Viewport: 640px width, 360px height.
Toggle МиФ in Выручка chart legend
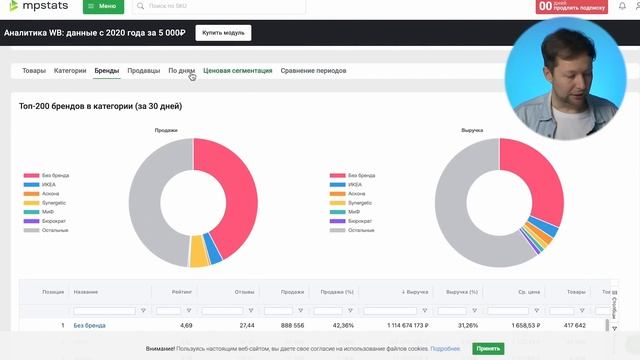[345, 212]
